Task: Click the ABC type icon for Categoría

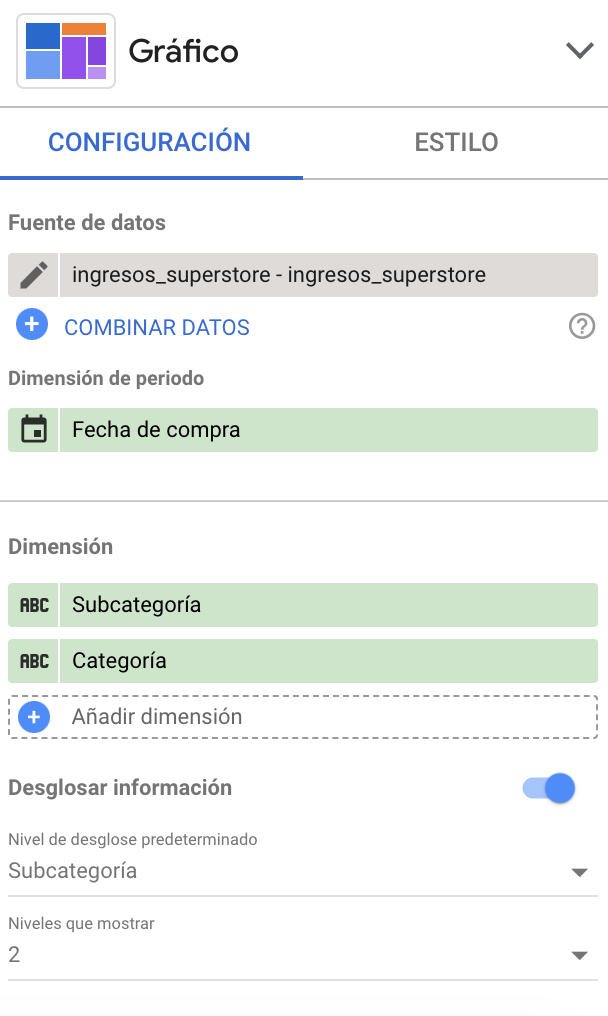Action: click(x=34, y=661)
